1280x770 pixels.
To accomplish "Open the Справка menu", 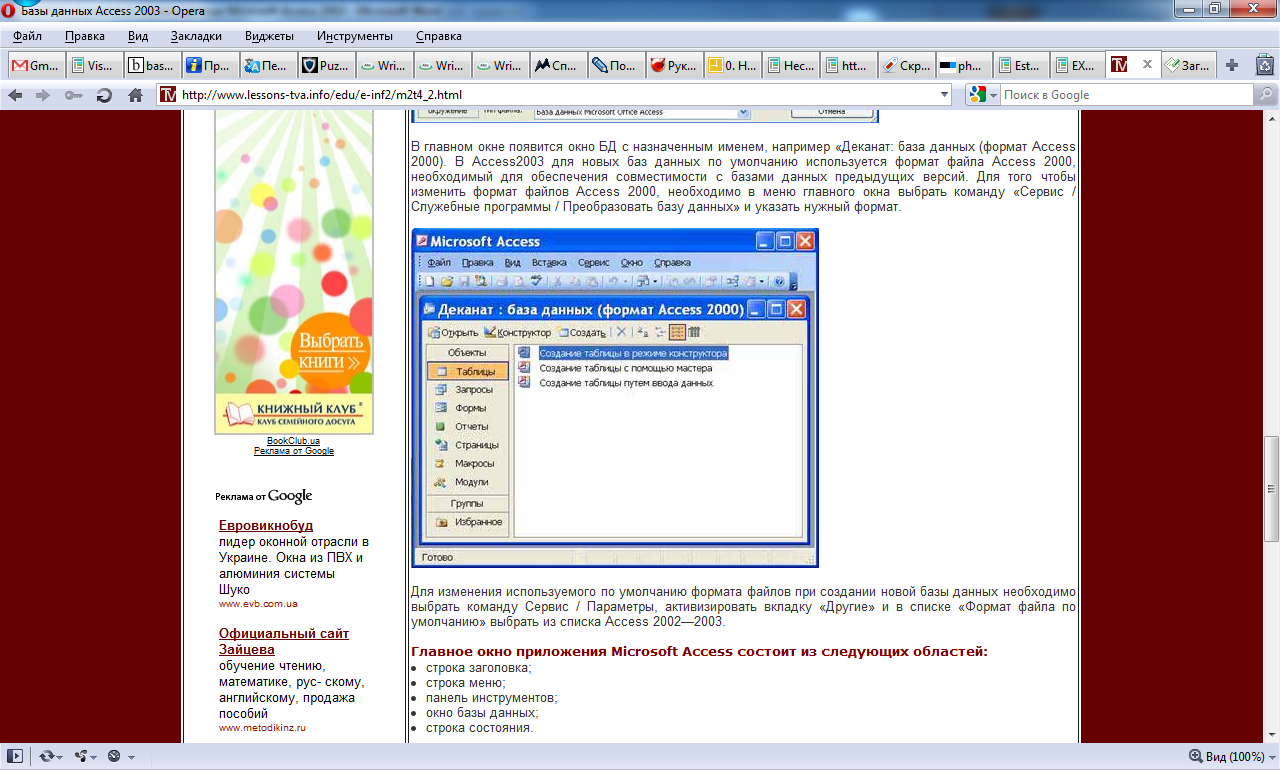I will tap(438, 36).
